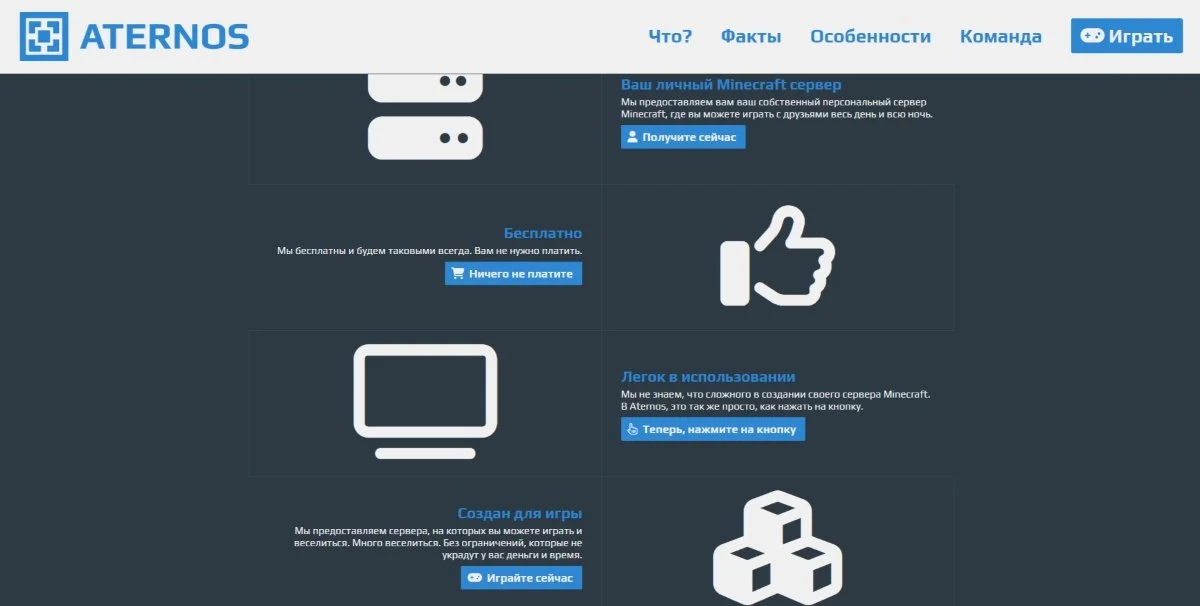Click the shopping cart icon on Ничего не платите
Screen dimensions: 1200x606
[x=458, y=273]
